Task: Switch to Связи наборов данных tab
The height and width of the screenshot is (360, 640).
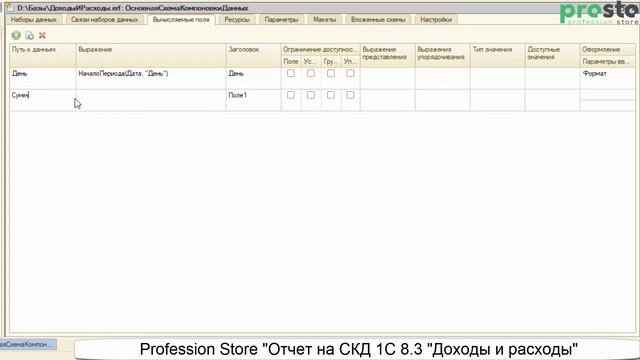Action: (104, 20)
